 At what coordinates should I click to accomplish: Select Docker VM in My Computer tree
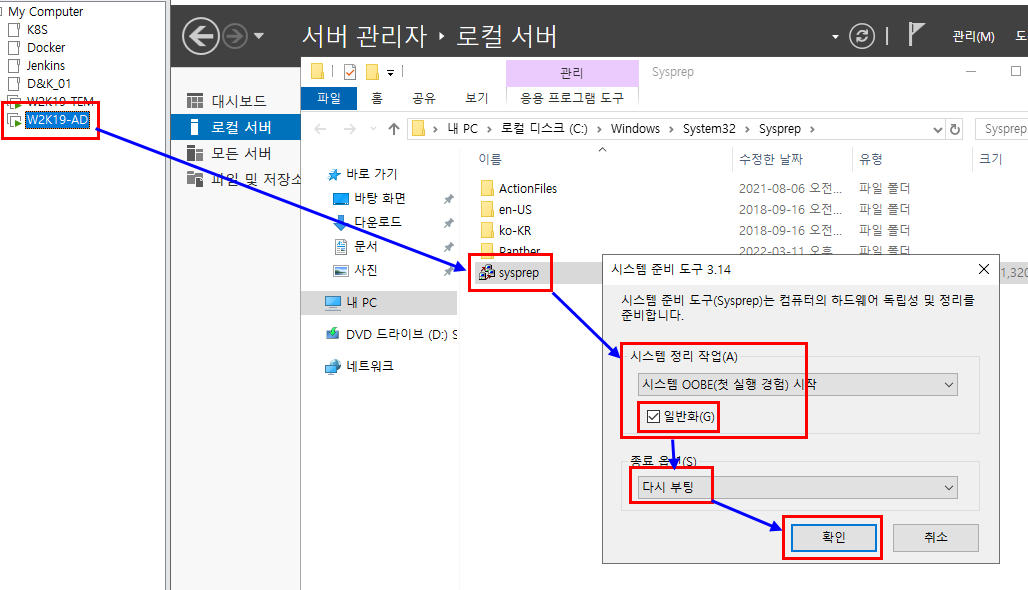tap(46, 48)
